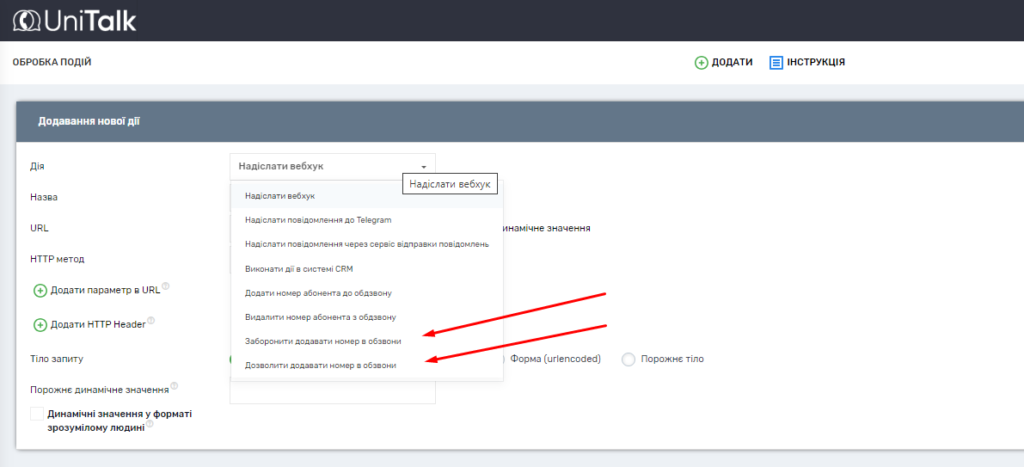The image size is (1024, 467).
Task: Select Надіслати повідомлення до Telegram option
Action: coord(318,220)
